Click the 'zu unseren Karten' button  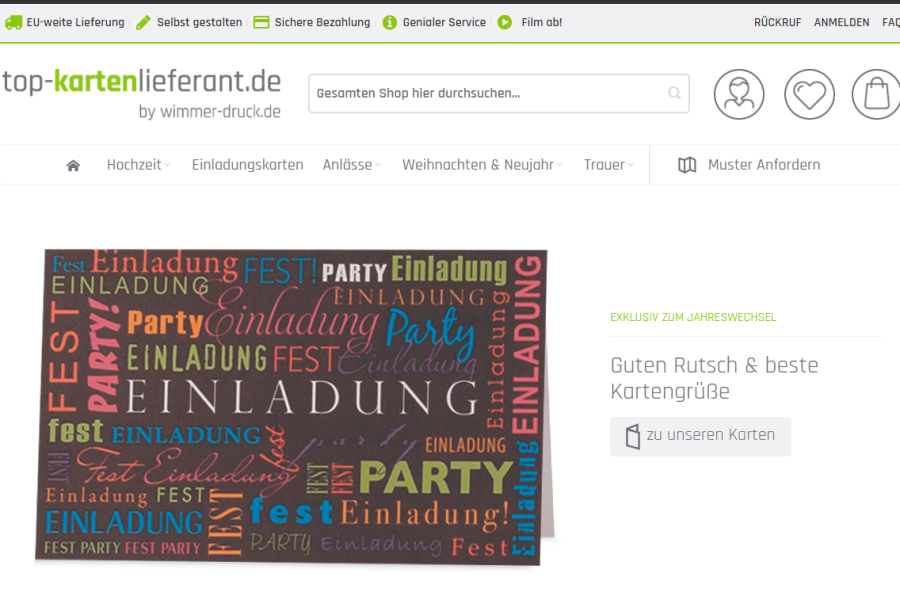tap(700, 436)
